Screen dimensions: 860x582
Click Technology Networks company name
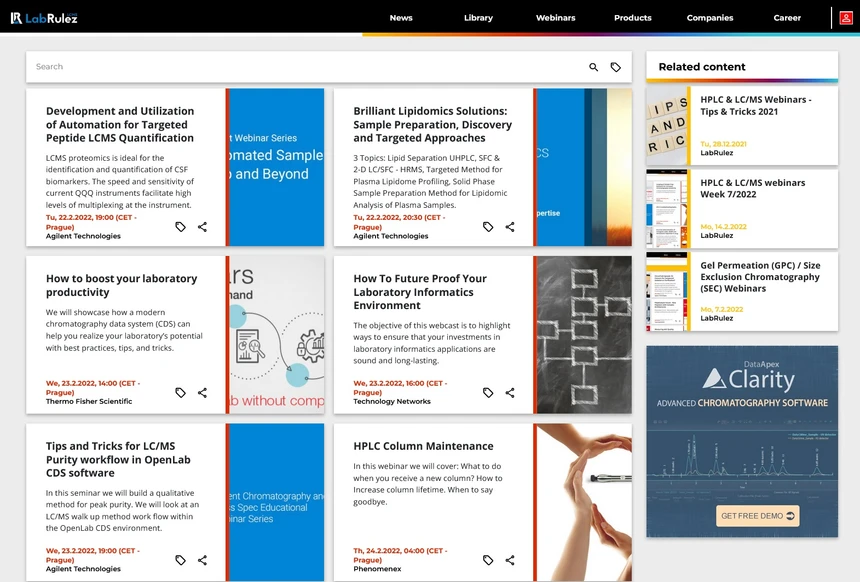click(x=392, y=402)
